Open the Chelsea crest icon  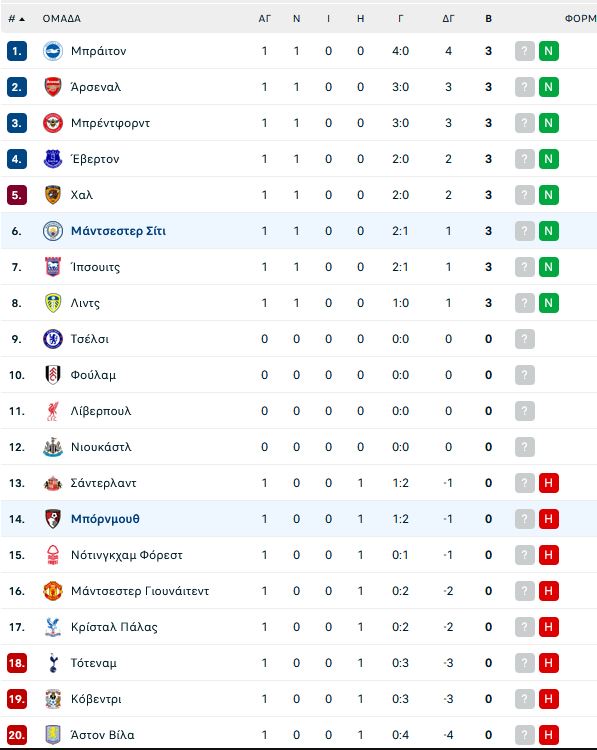click(x=53, y=339)
